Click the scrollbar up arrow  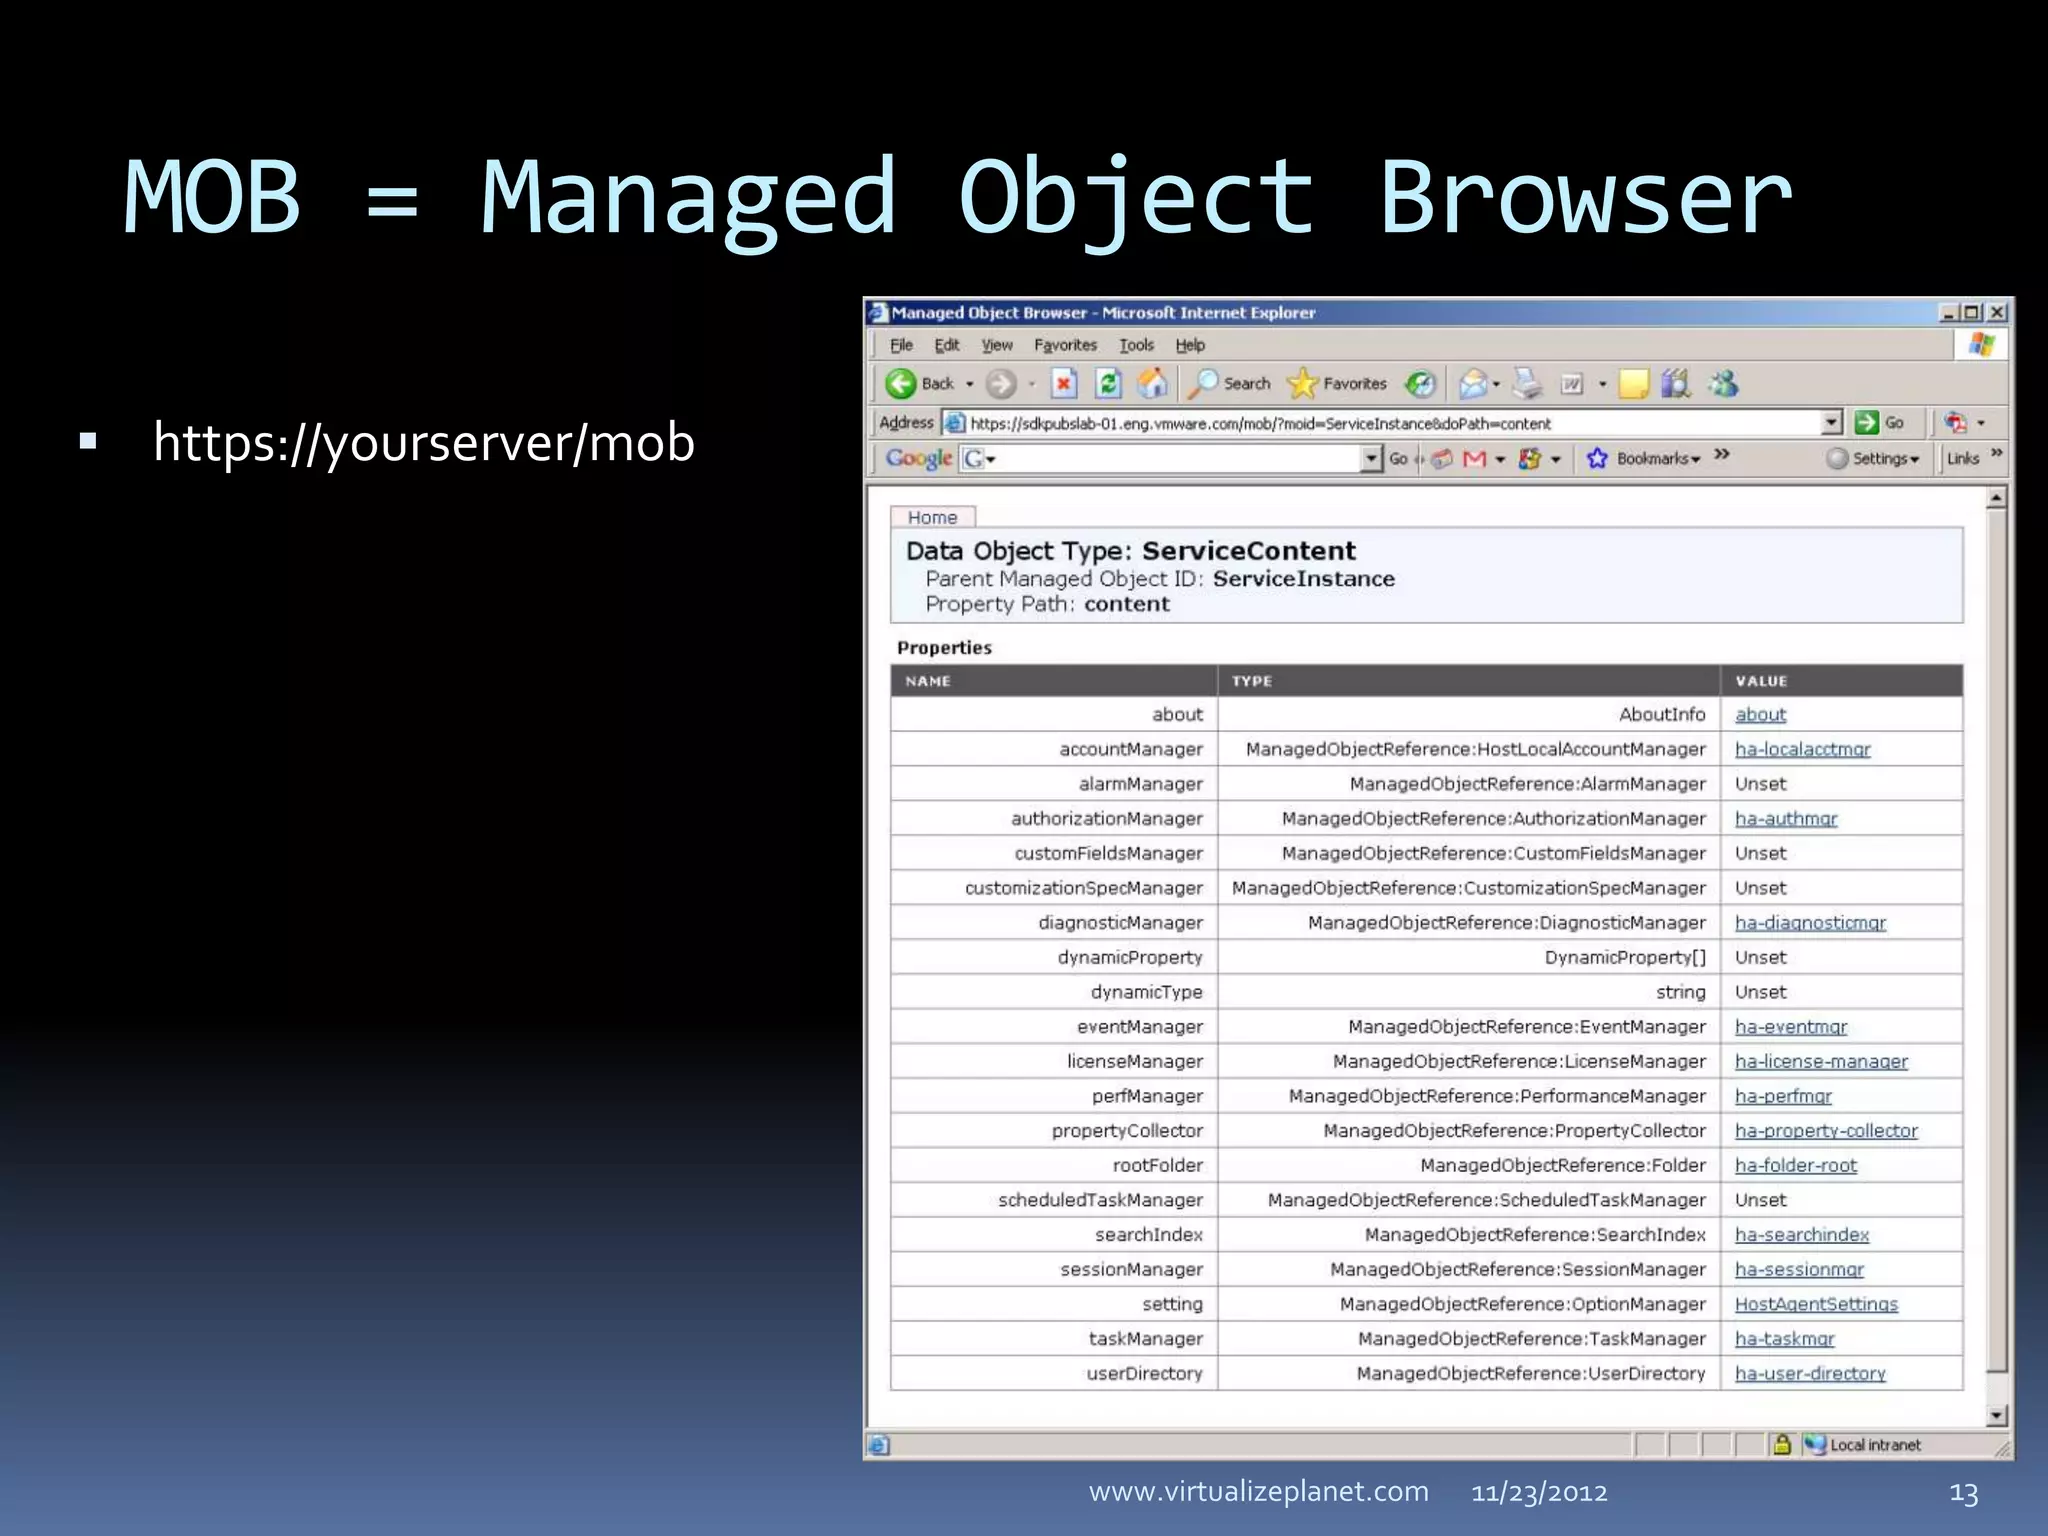click(1996, 497)
